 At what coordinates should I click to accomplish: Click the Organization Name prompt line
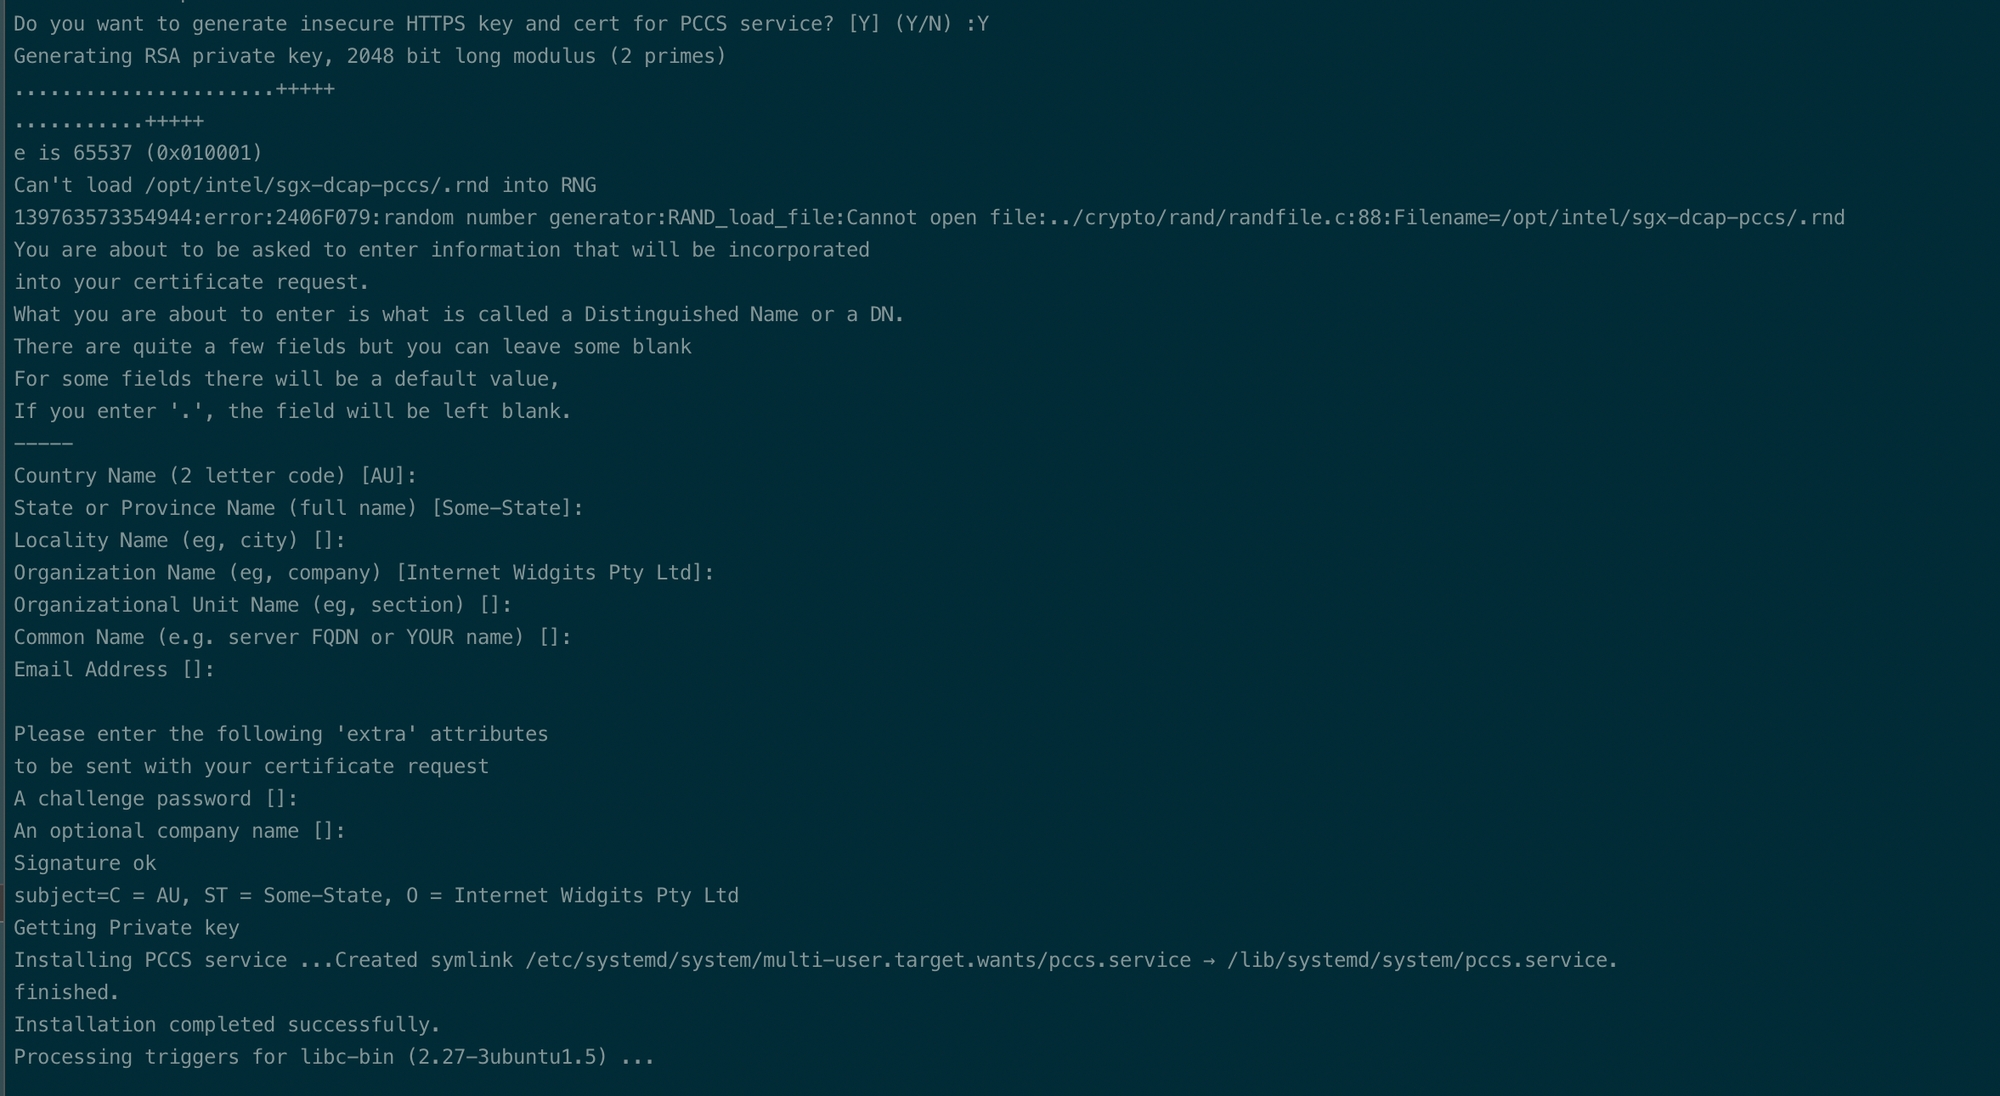363,573
